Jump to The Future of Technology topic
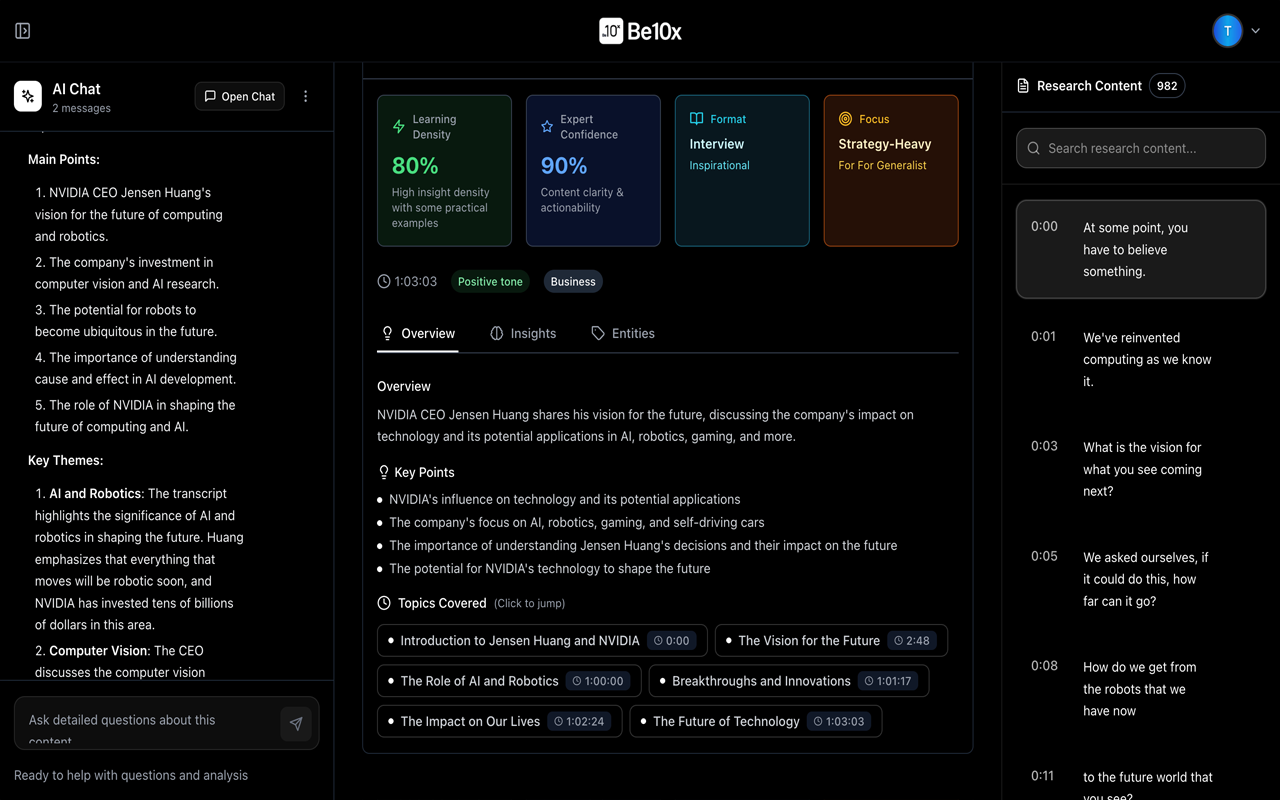Image resolution: width=1280 pixels, height=800 pixels. click(756, 721)
